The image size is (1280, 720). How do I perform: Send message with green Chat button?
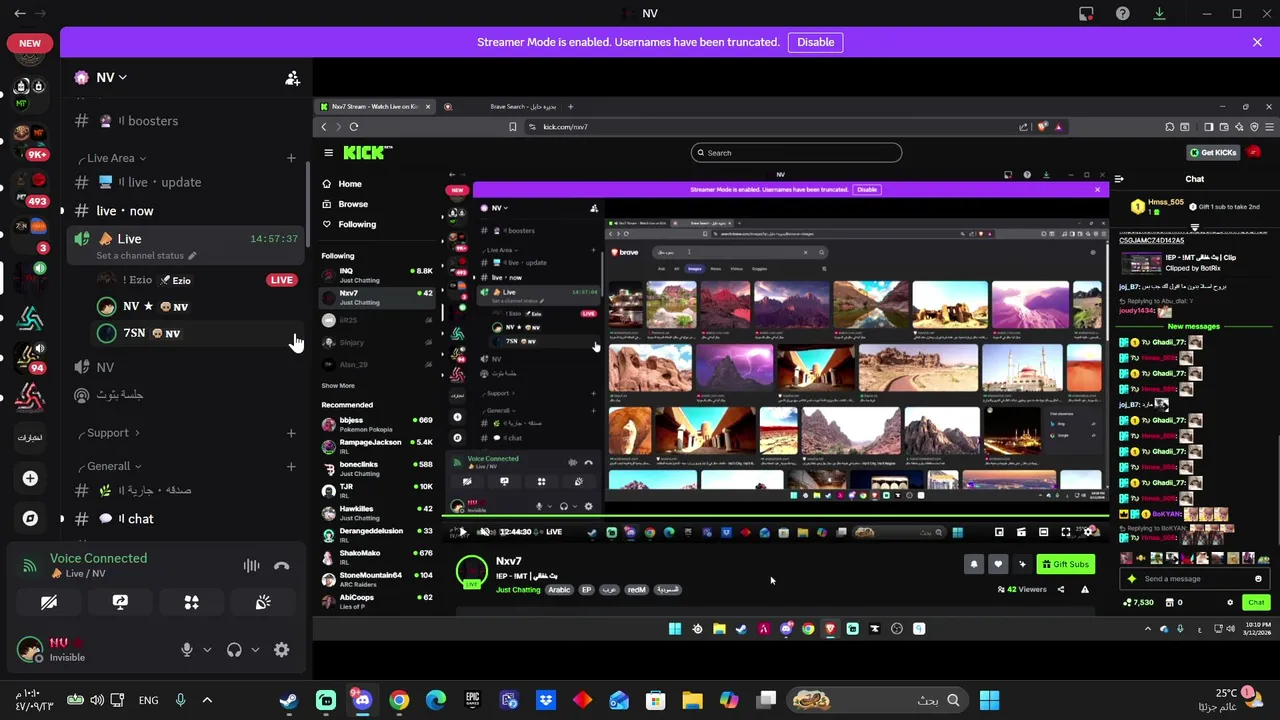pos(1256,602)
